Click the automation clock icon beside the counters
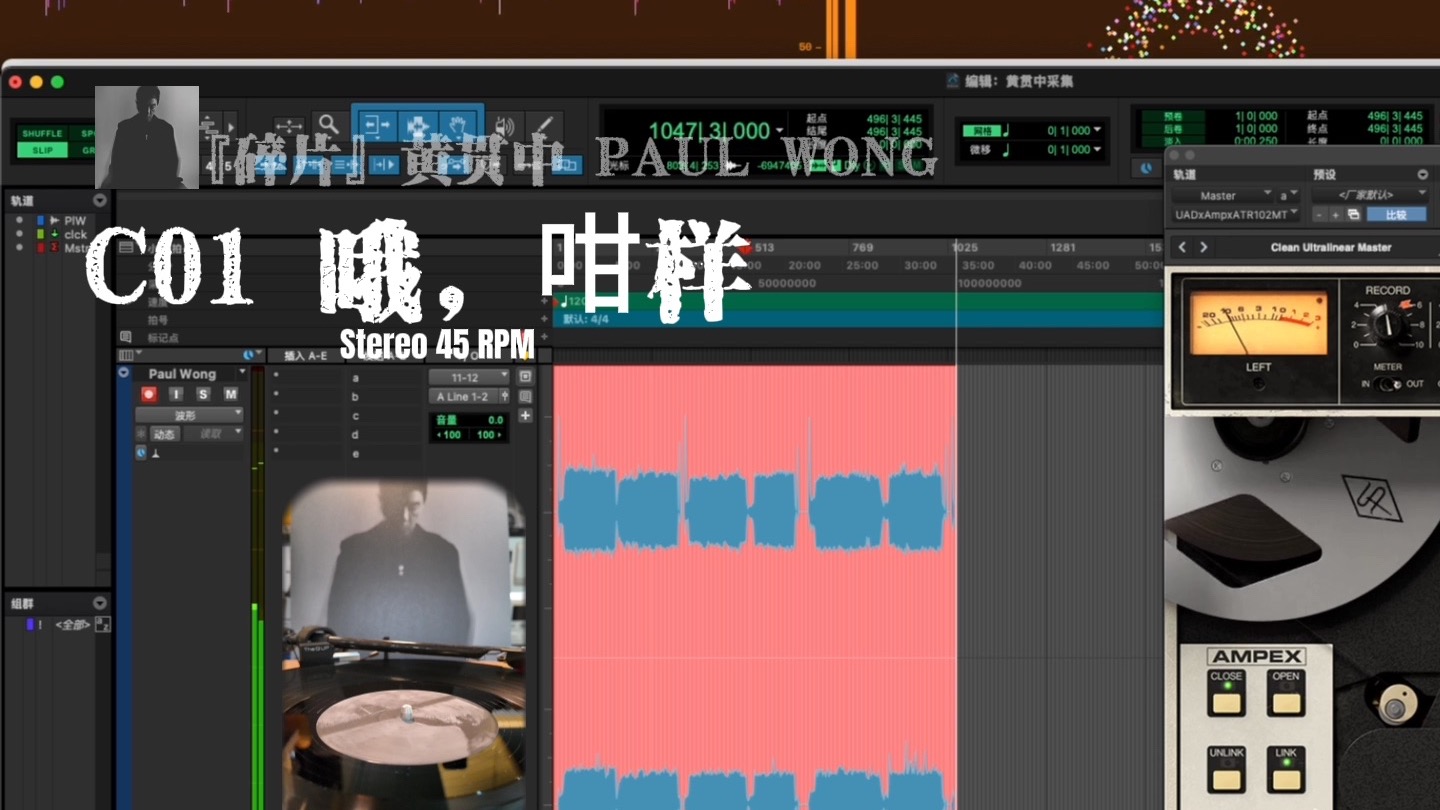 1146,168
